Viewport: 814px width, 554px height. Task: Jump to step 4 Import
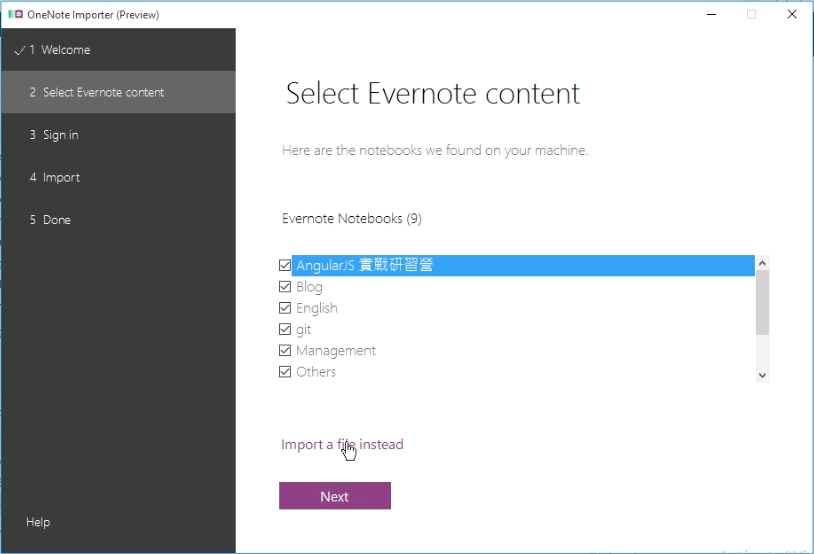pos(118,178)
